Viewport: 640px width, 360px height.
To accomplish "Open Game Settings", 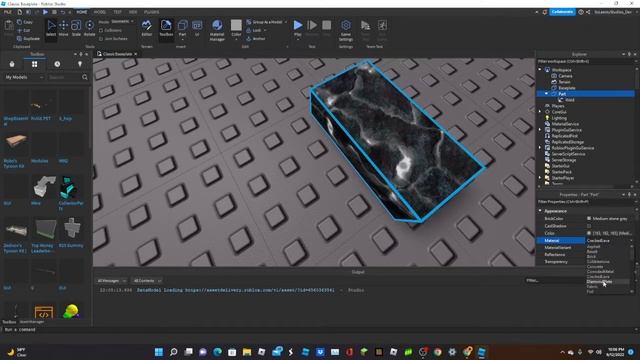I will coord(346,30).
